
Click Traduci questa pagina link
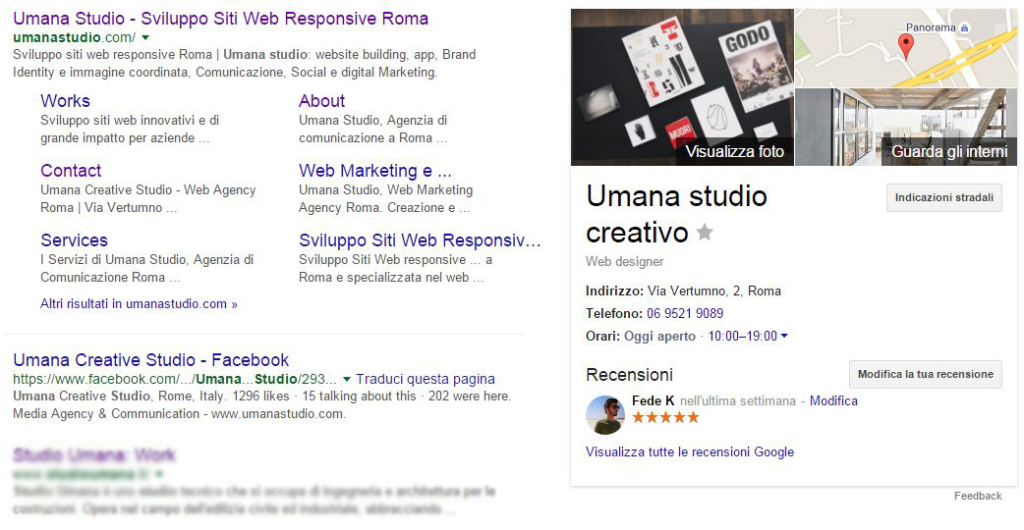coord(426,379)
